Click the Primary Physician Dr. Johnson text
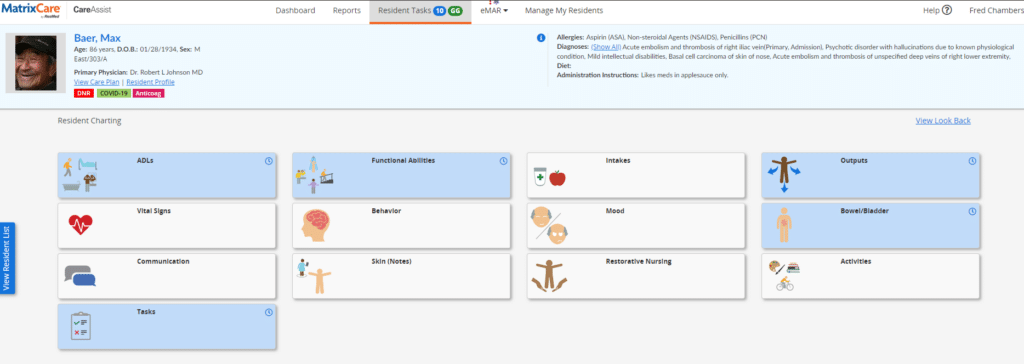 tap(138, 72)
